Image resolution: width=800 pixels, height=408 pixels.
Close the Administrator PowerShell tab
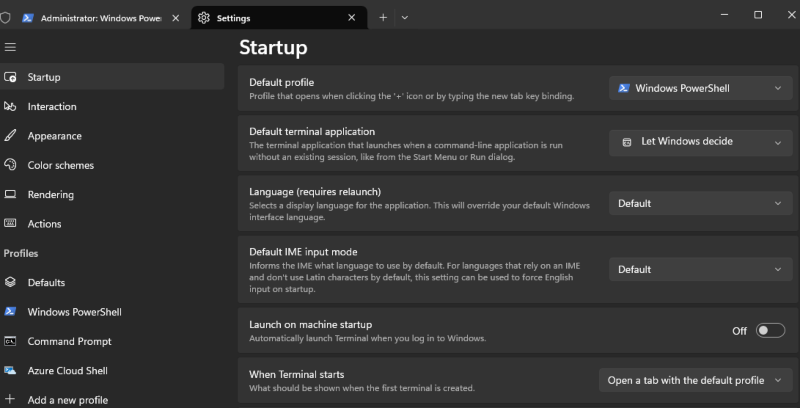(176, 18)
